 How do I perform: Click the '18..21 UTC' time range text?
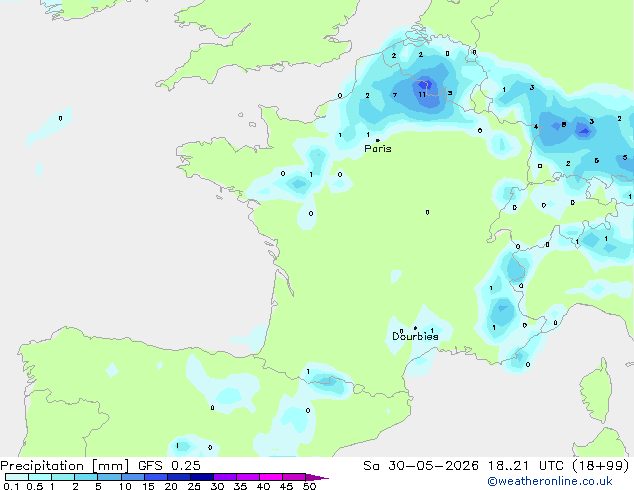point(525,466)
